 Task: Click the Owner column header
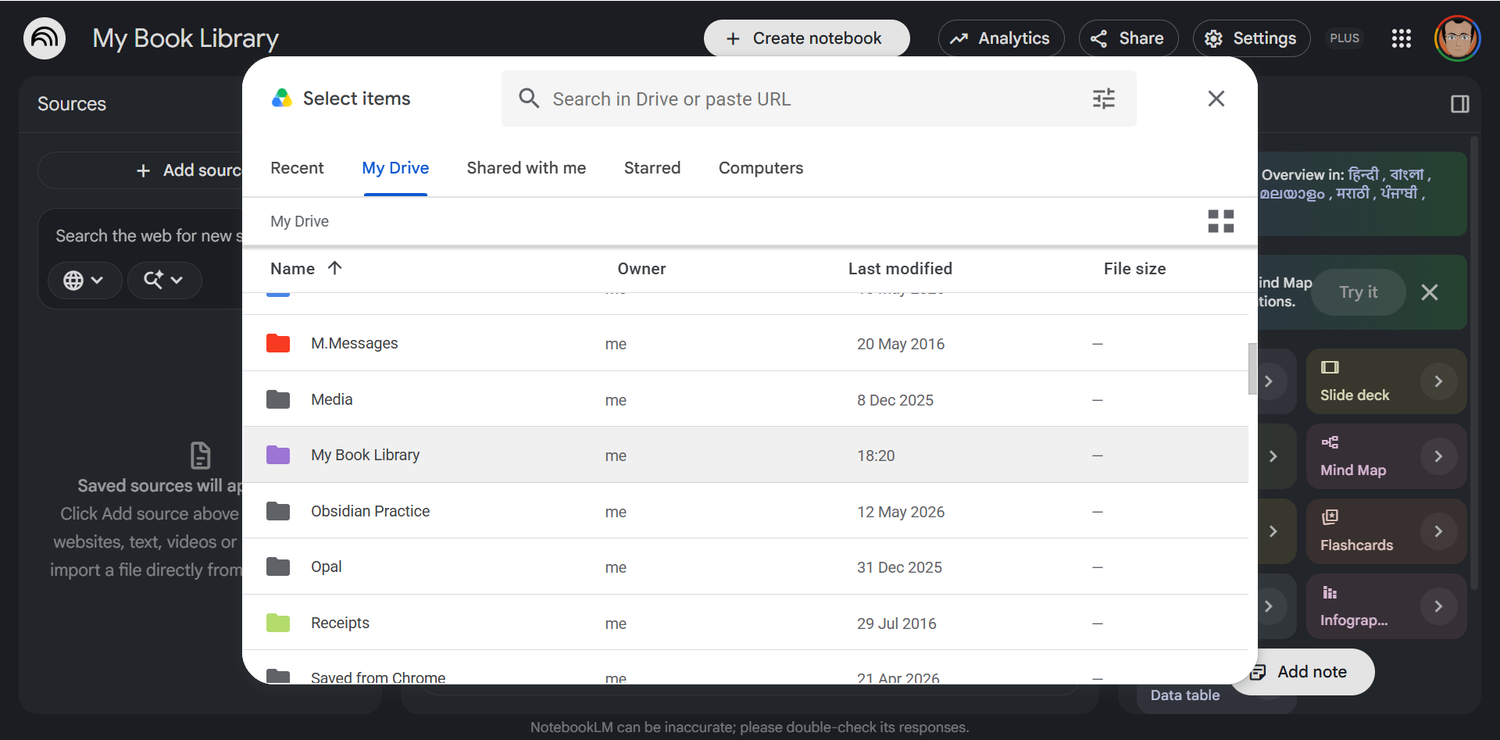[642, 268]
